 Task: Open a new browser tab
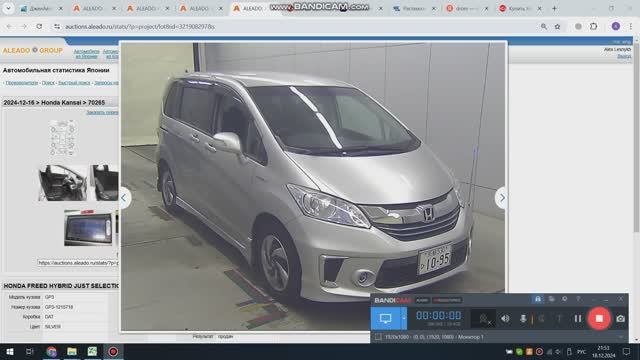(554, 8)
